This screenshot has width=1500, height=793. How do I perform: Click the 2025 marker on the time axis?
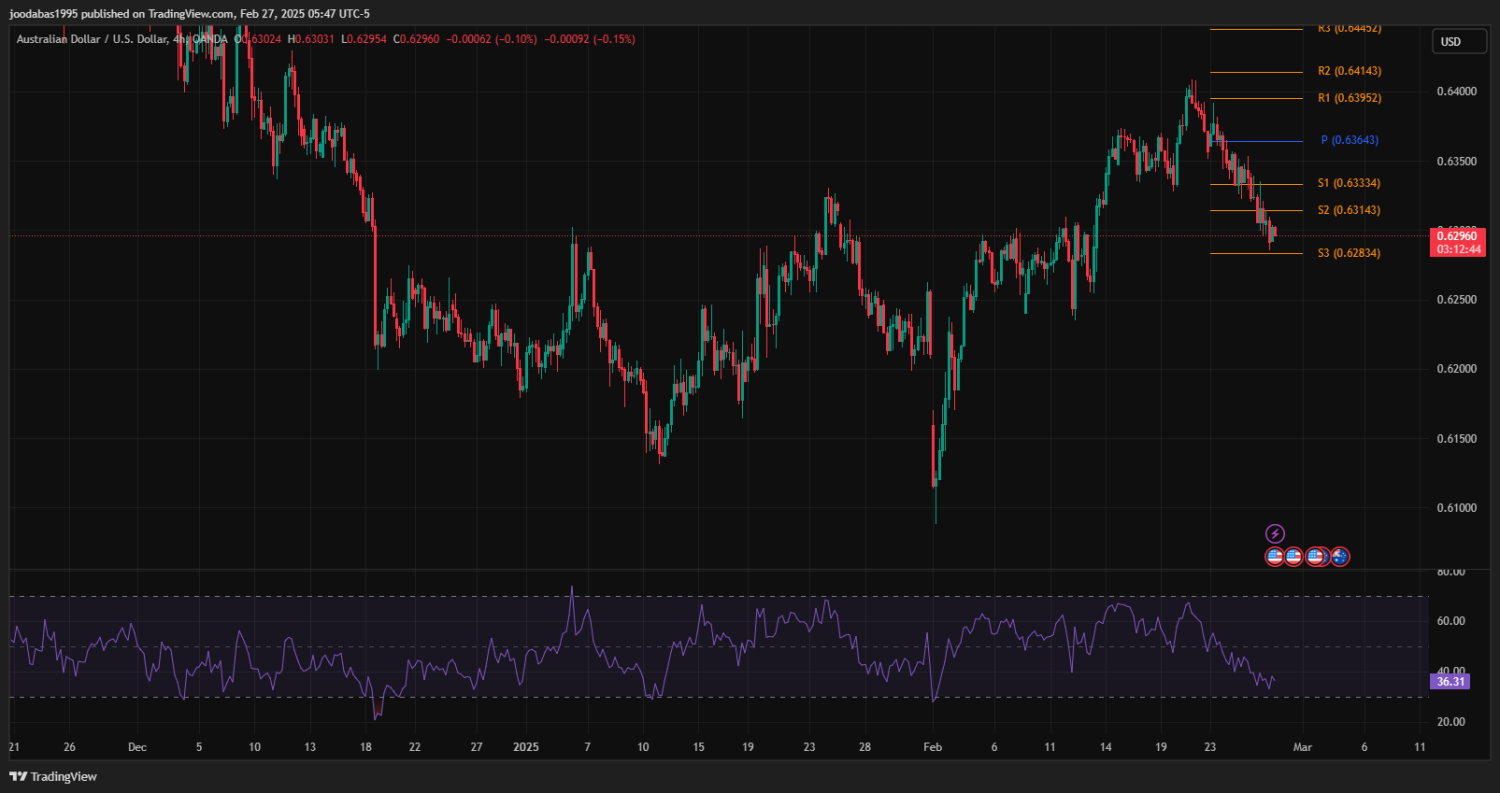point(526,747)
